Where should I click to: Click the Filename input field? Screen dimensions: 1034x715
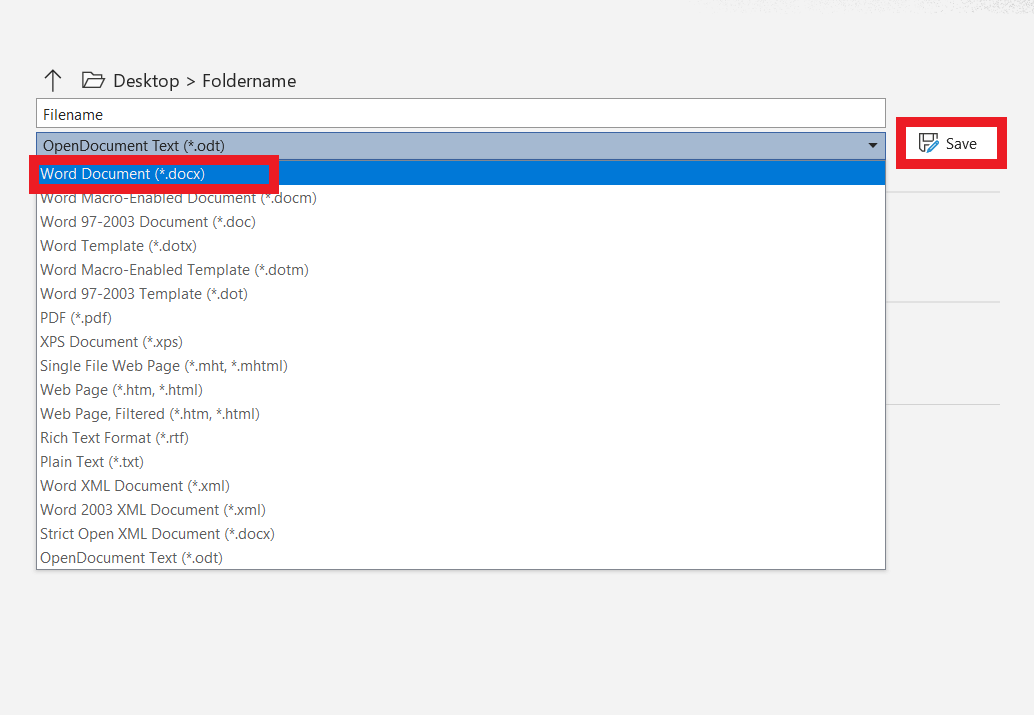(x=460, y=113)
